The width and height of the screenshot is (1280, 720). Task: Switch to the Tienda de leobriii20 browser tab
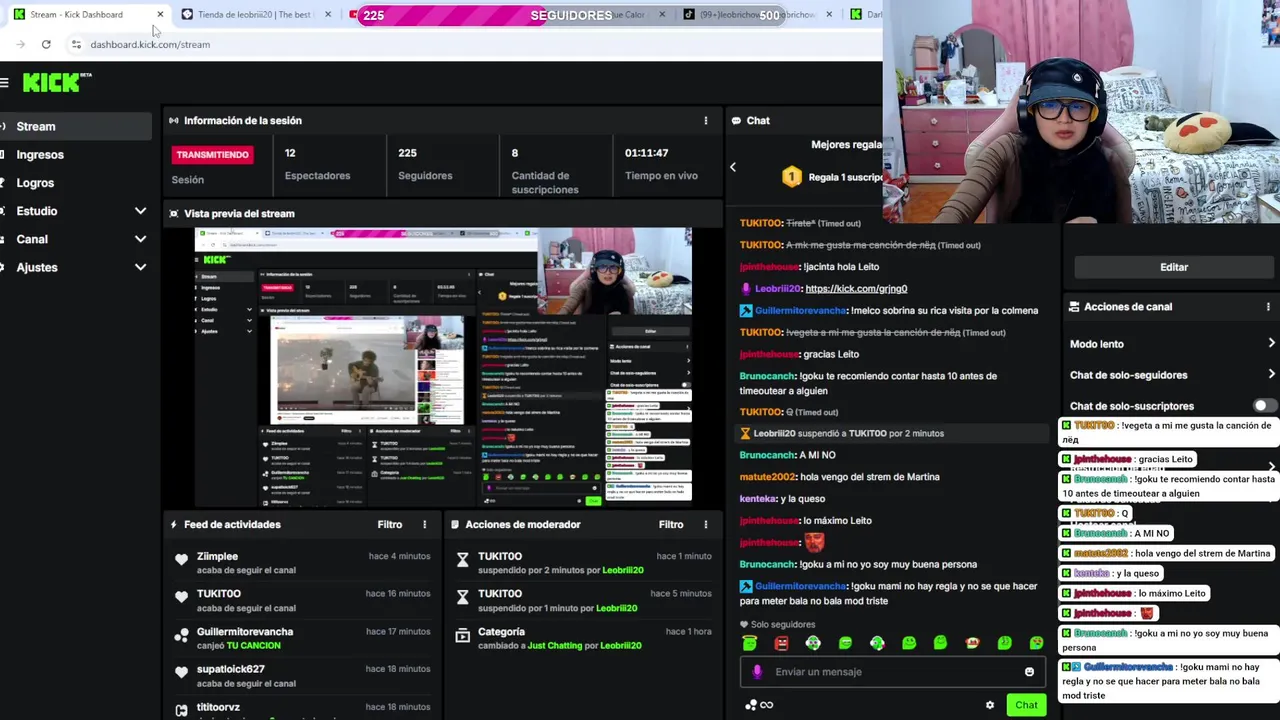[x=254, y=14]
